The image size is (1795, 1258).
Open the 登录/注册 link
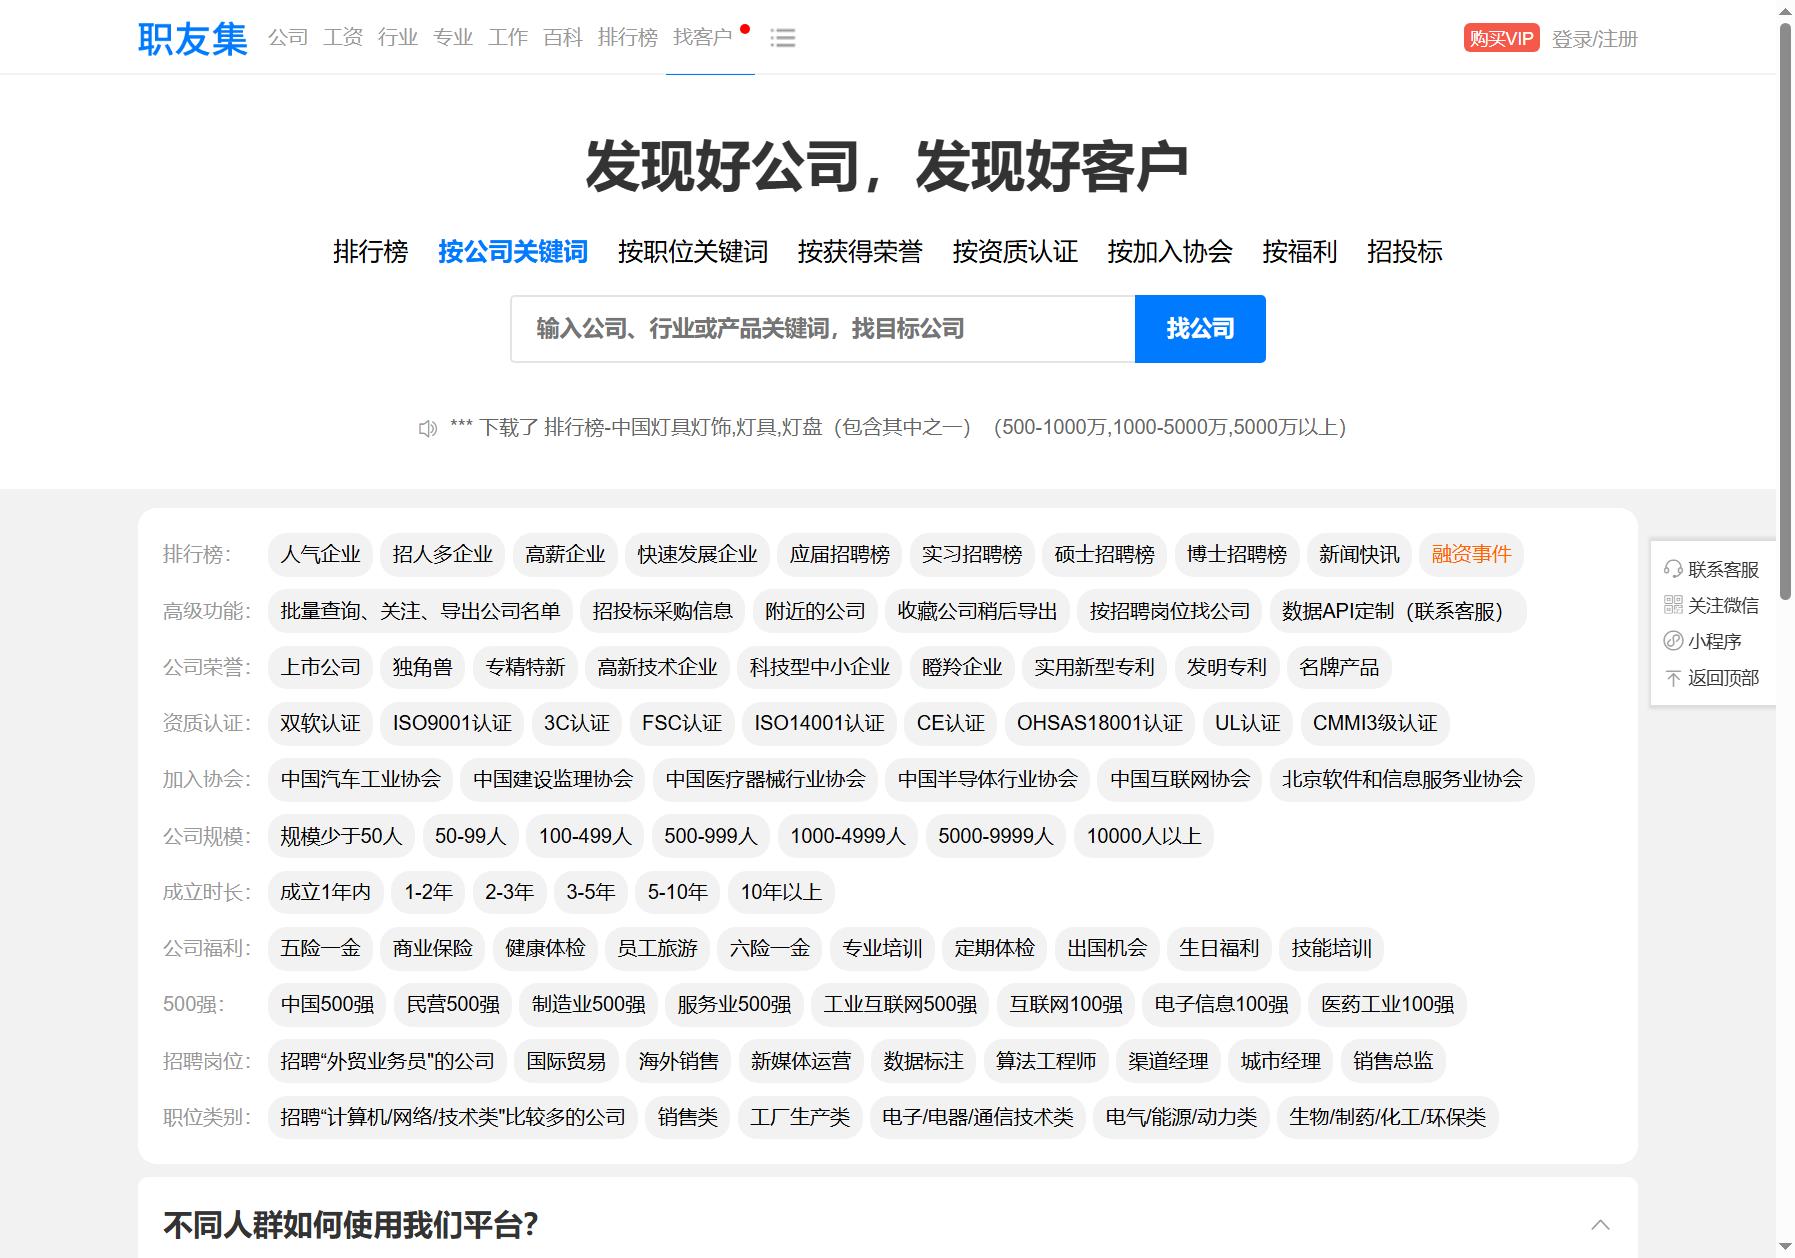point(1595,39)
